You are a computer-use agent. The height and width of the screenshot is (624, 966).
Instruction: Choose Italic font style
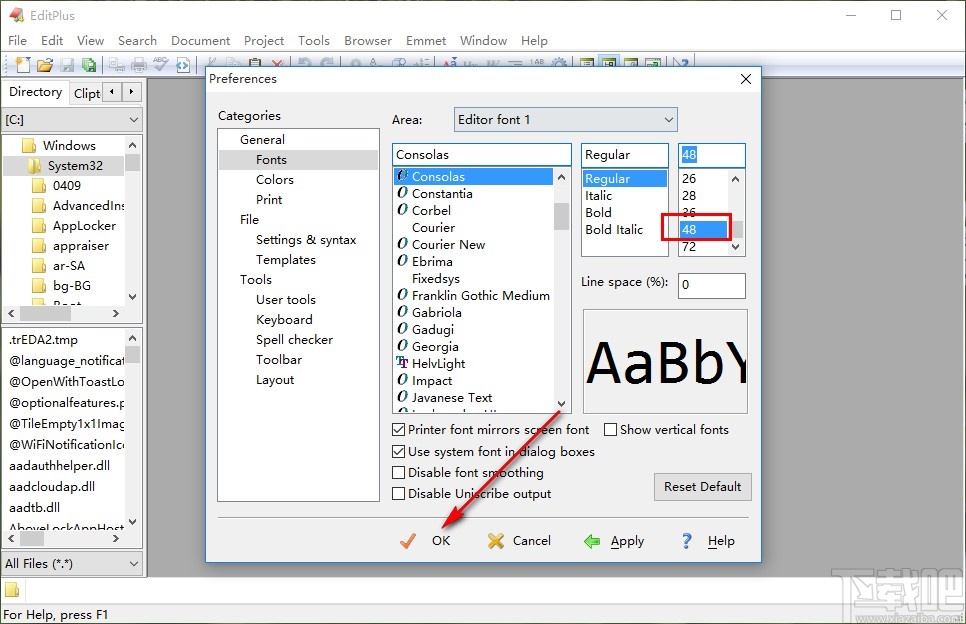(x=598, y=195)
